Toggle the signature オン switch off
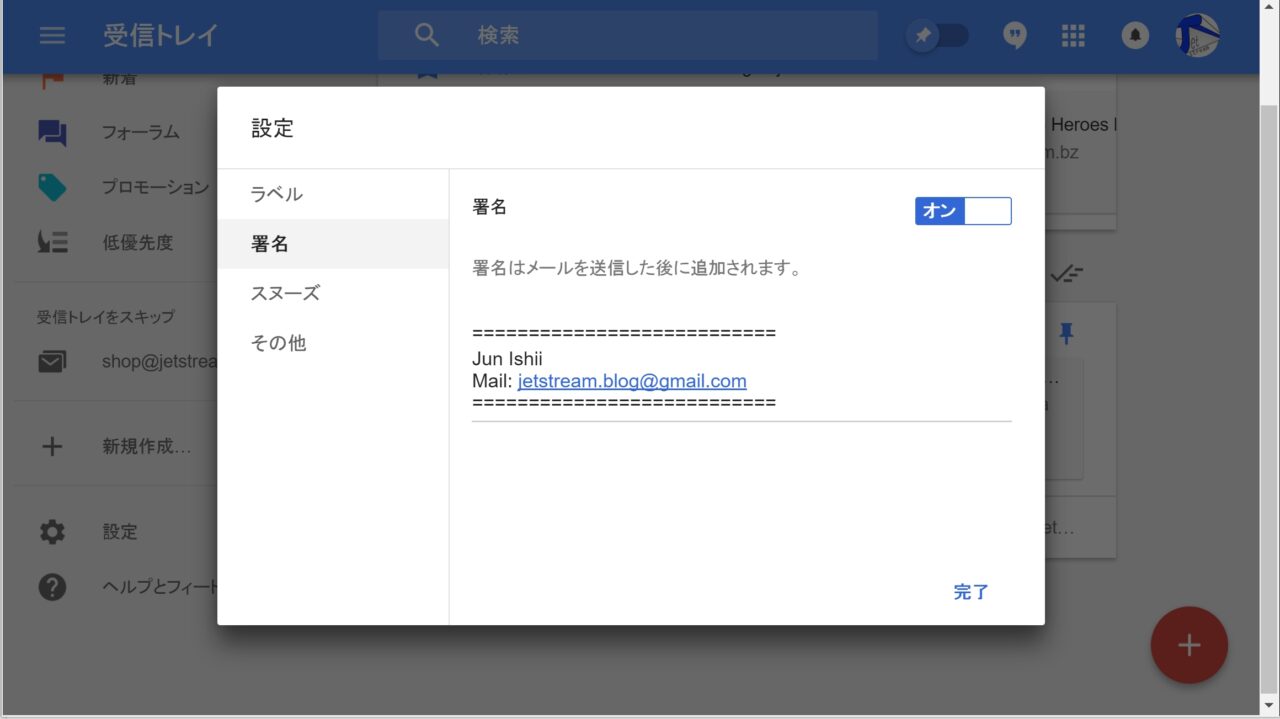The width and height of the screenshot is (1280, 719). pyautogui.click(x=962, y=211)
